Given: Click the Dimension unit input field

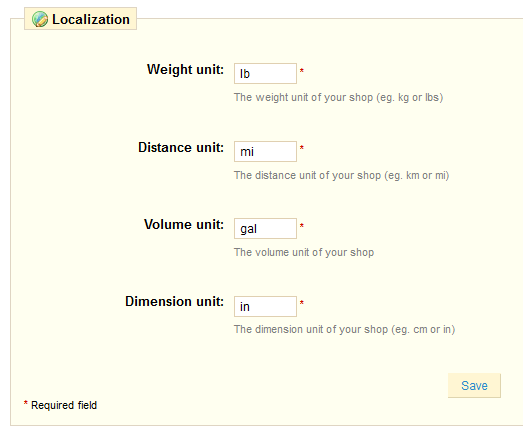Looking at the screenshot, I should (x=265, y=306).
